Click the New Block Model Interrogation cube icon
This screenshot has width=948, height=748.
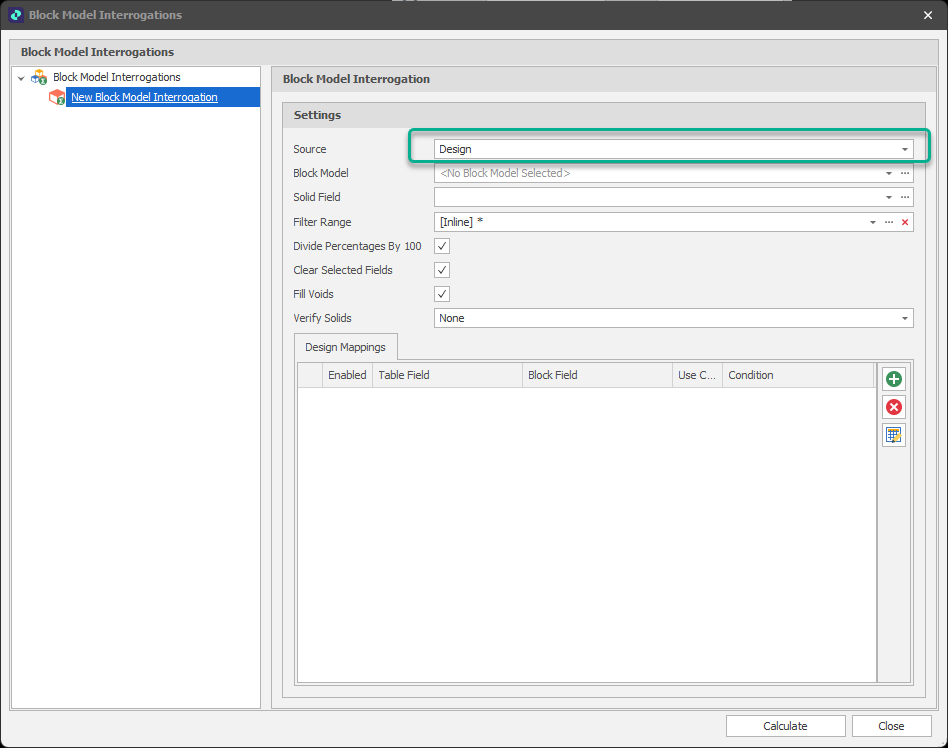click(x=57, y=97)
